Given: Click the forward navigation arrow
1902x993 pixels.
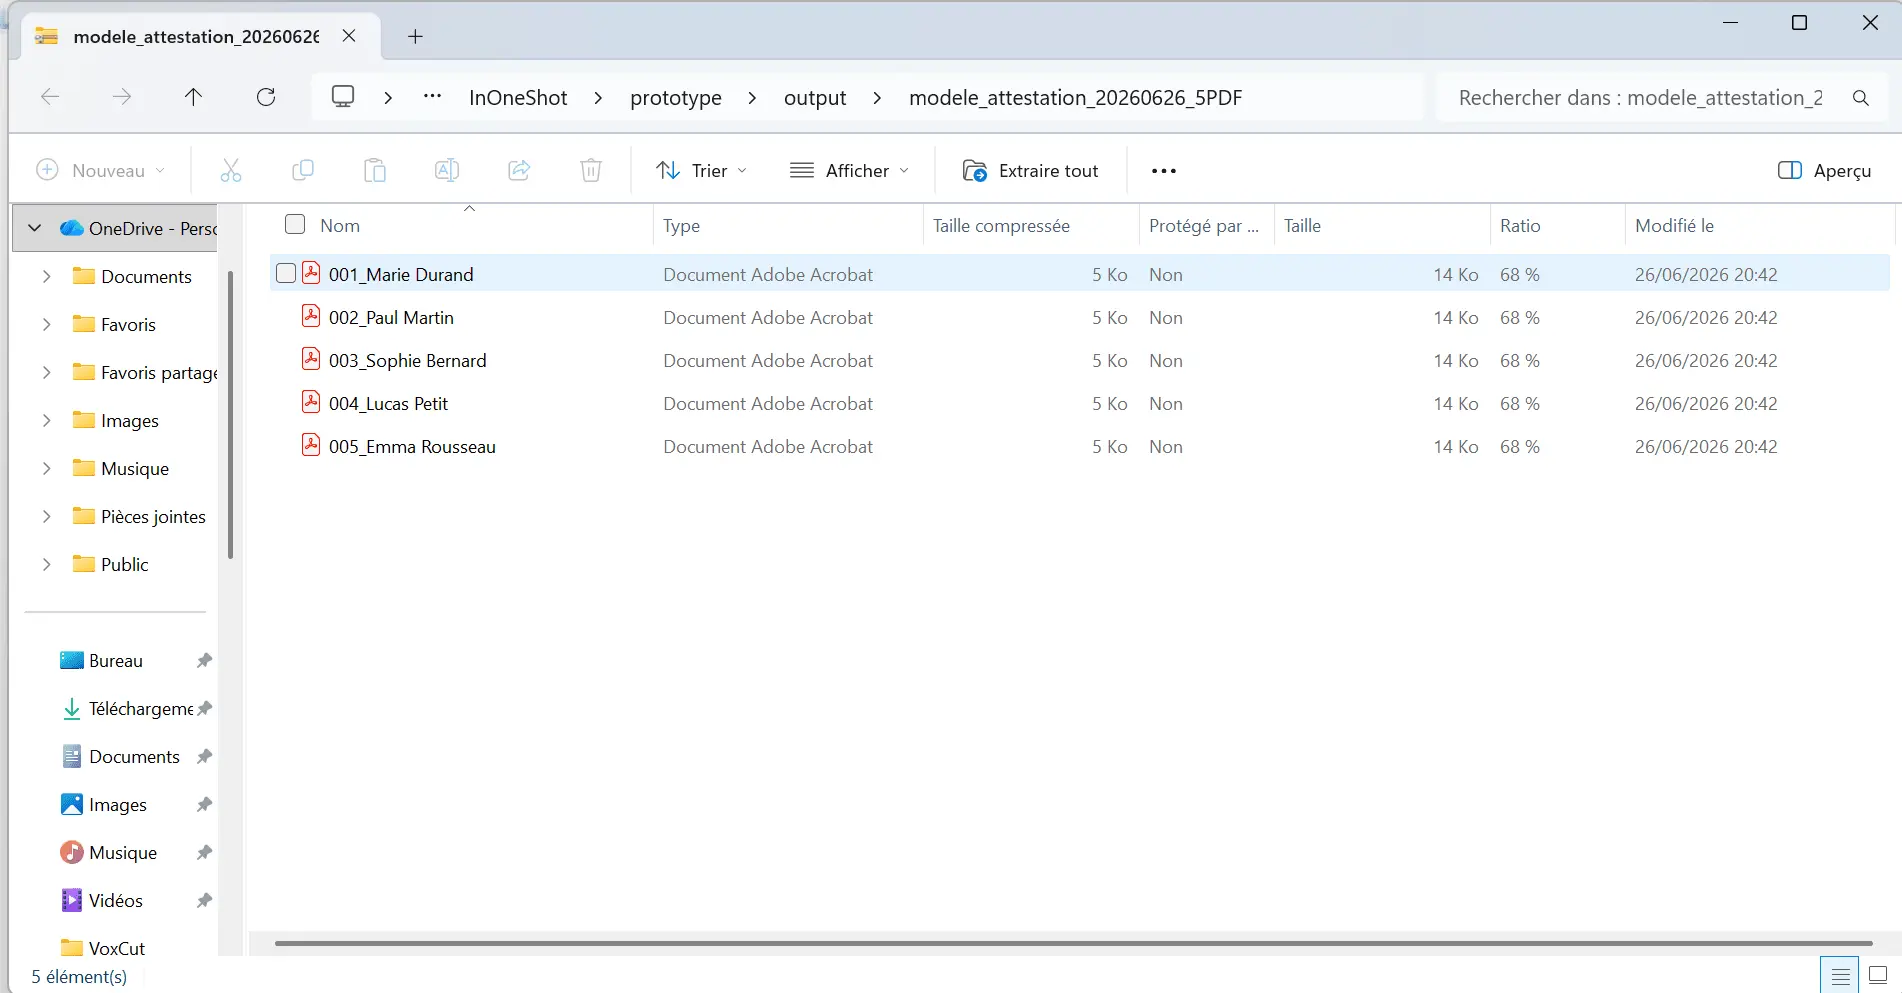Looking at the screenshot, I should pos(122,97).
